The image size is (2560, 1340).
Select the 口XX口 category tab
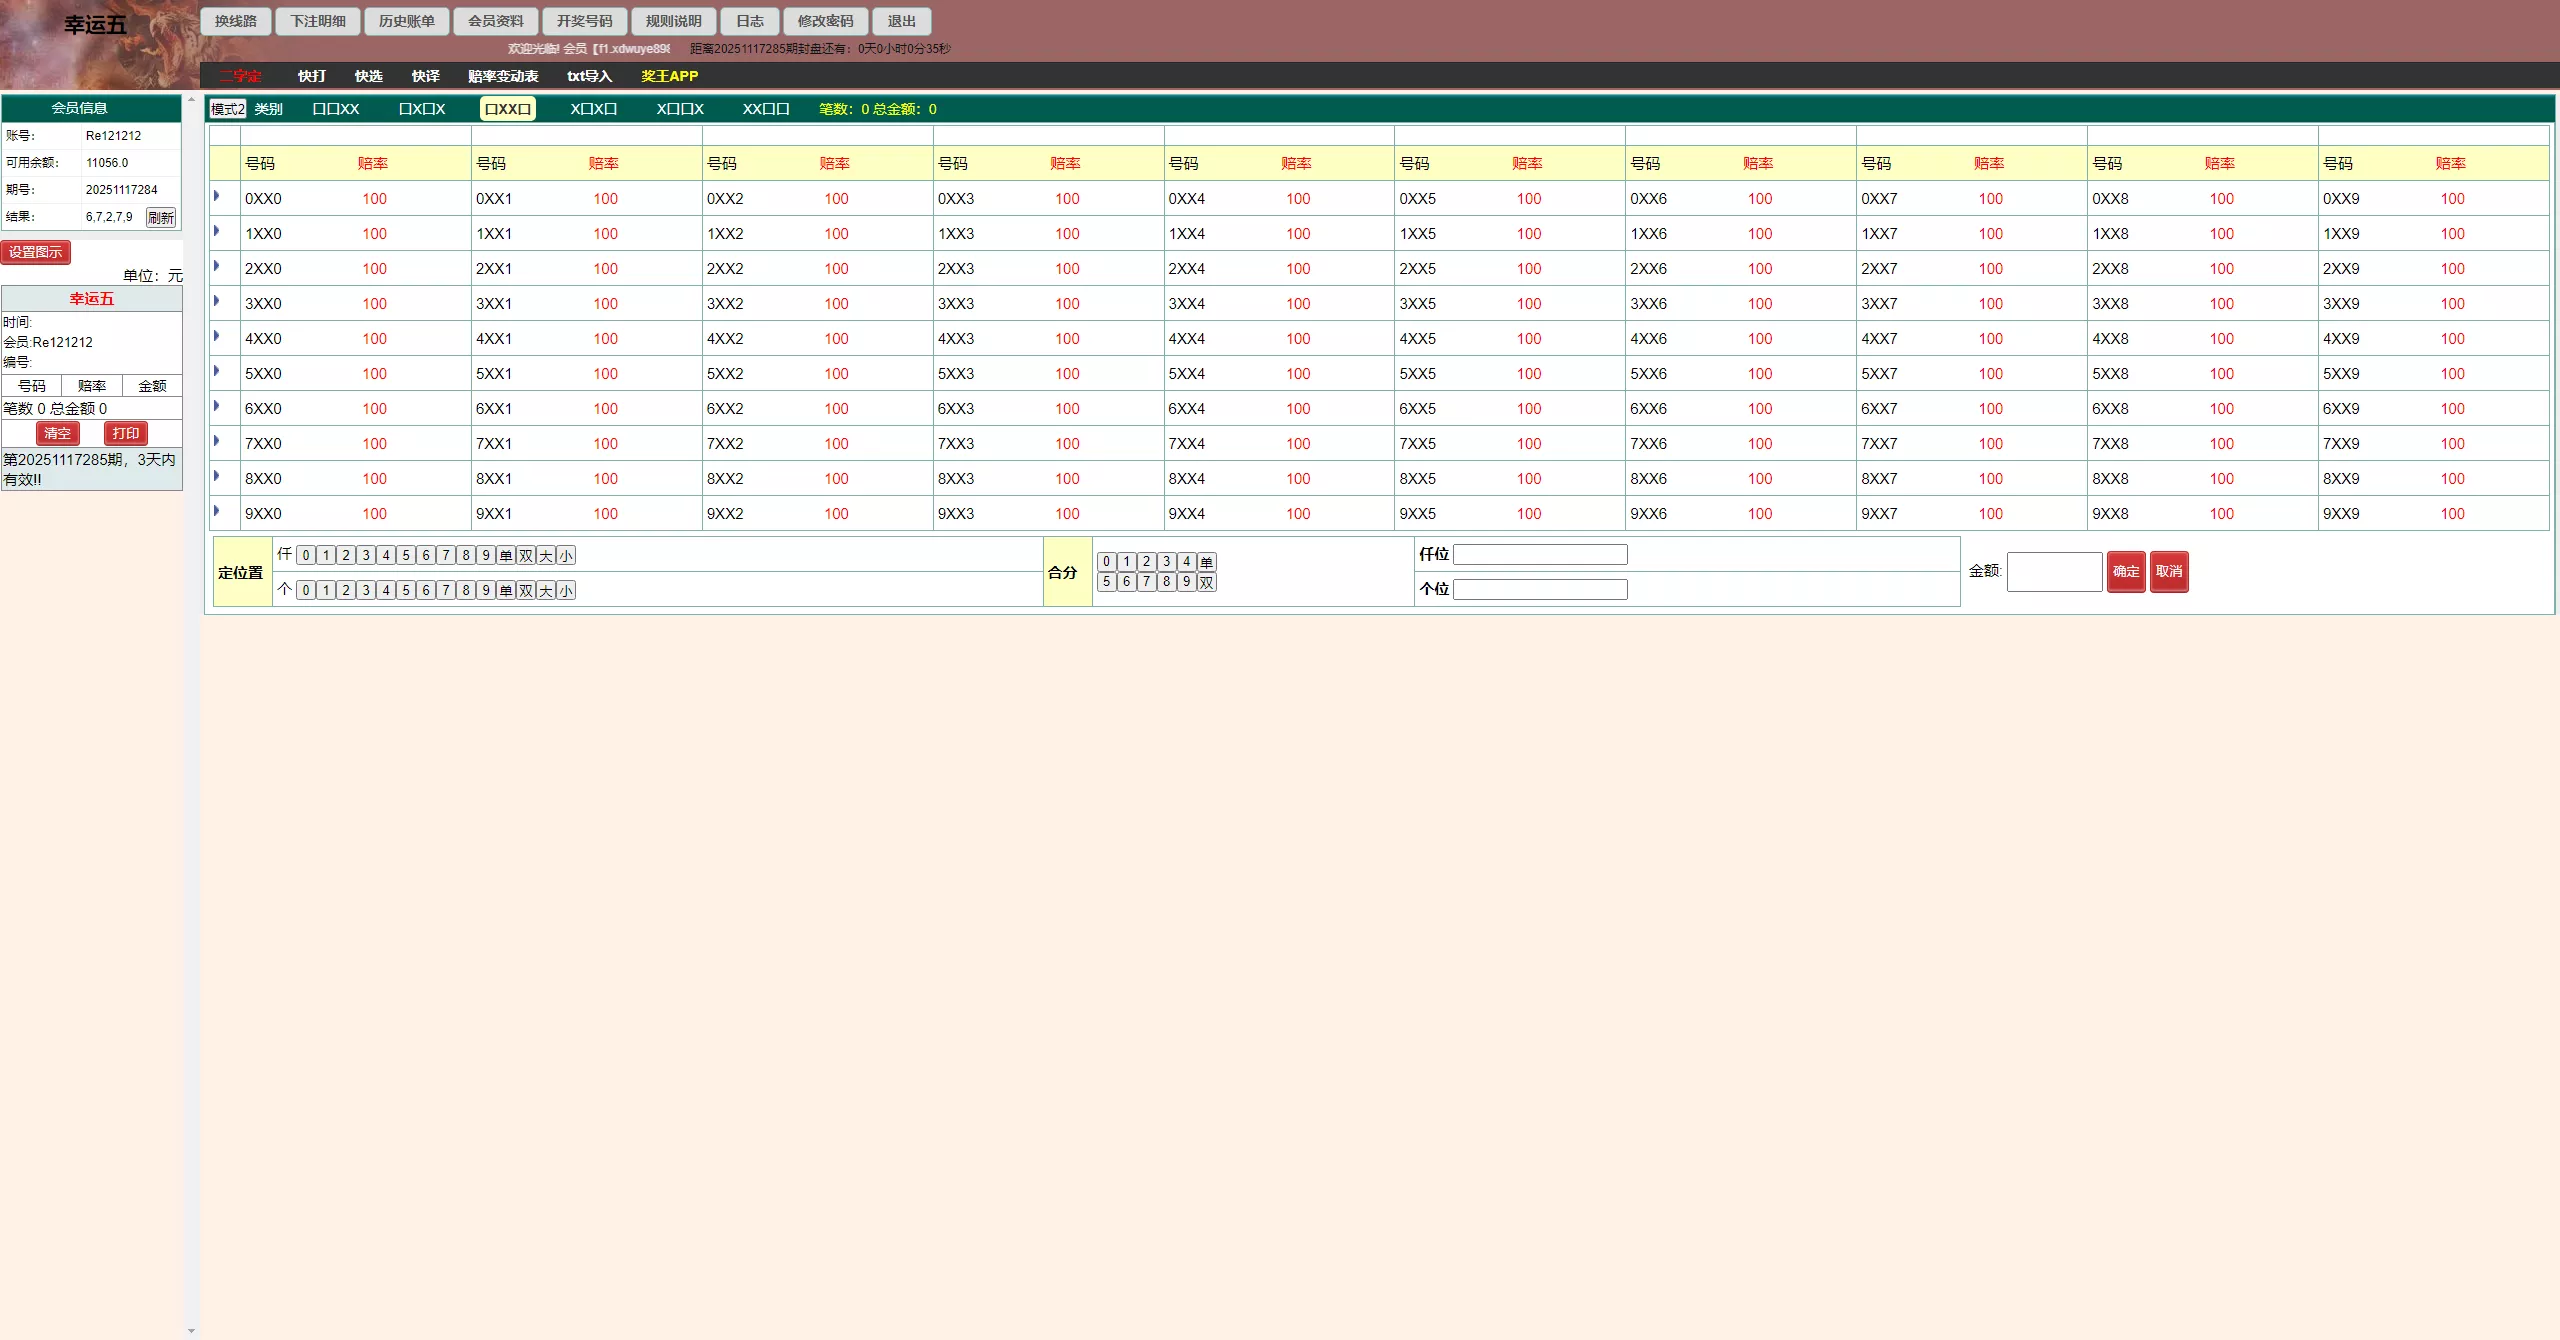[x=508, y=109]
